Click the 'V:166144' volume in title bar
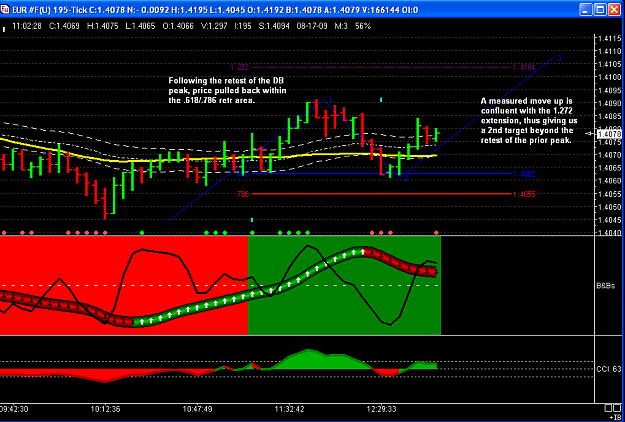 [381, 10]
